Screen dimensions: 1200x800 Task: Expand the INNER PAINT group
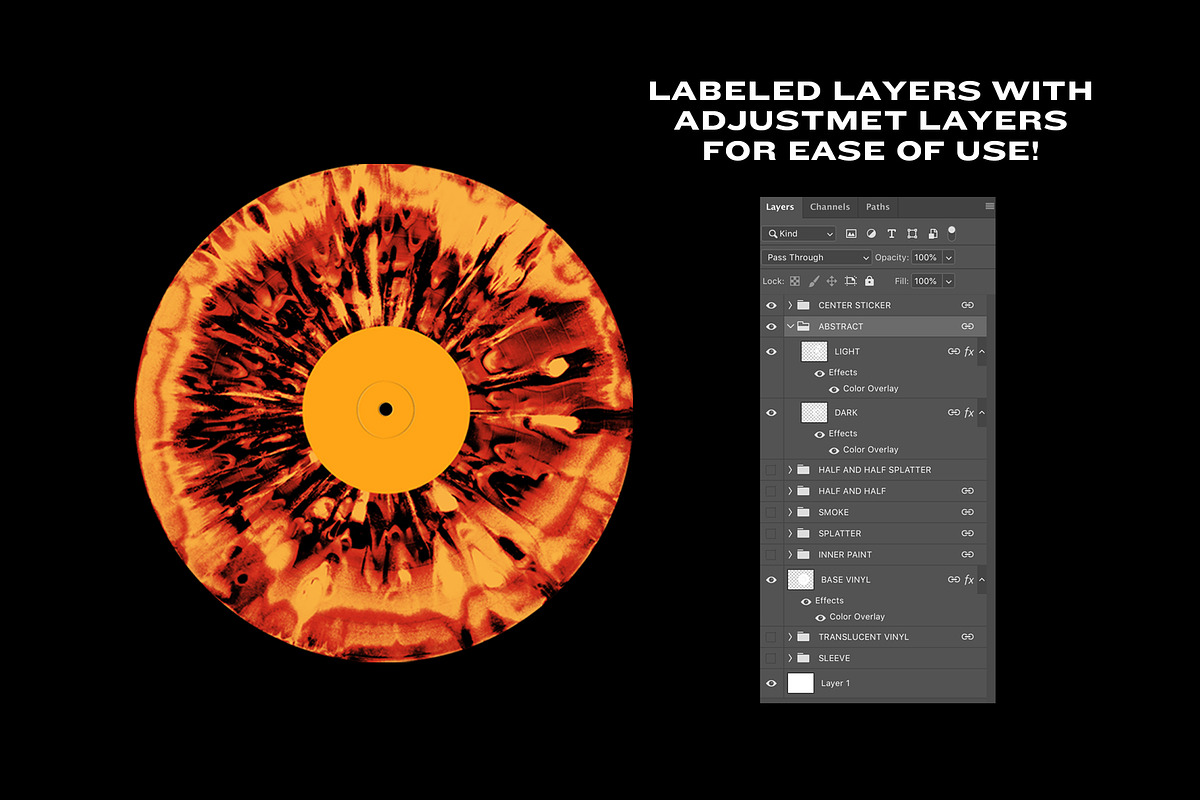[x=790, y=555]
